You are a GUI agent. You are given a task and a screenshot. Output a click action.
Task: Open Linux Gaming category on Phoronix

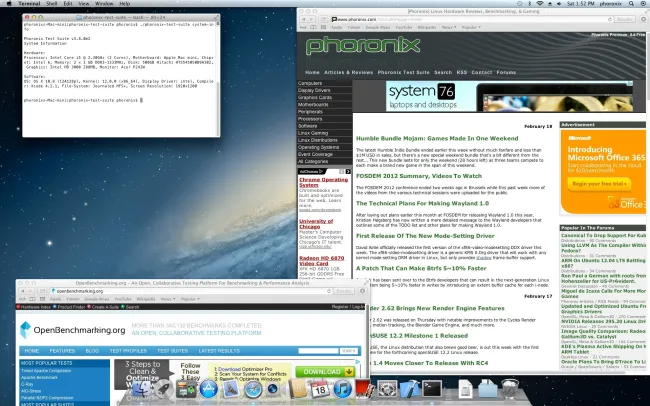(x=313, y=133)
